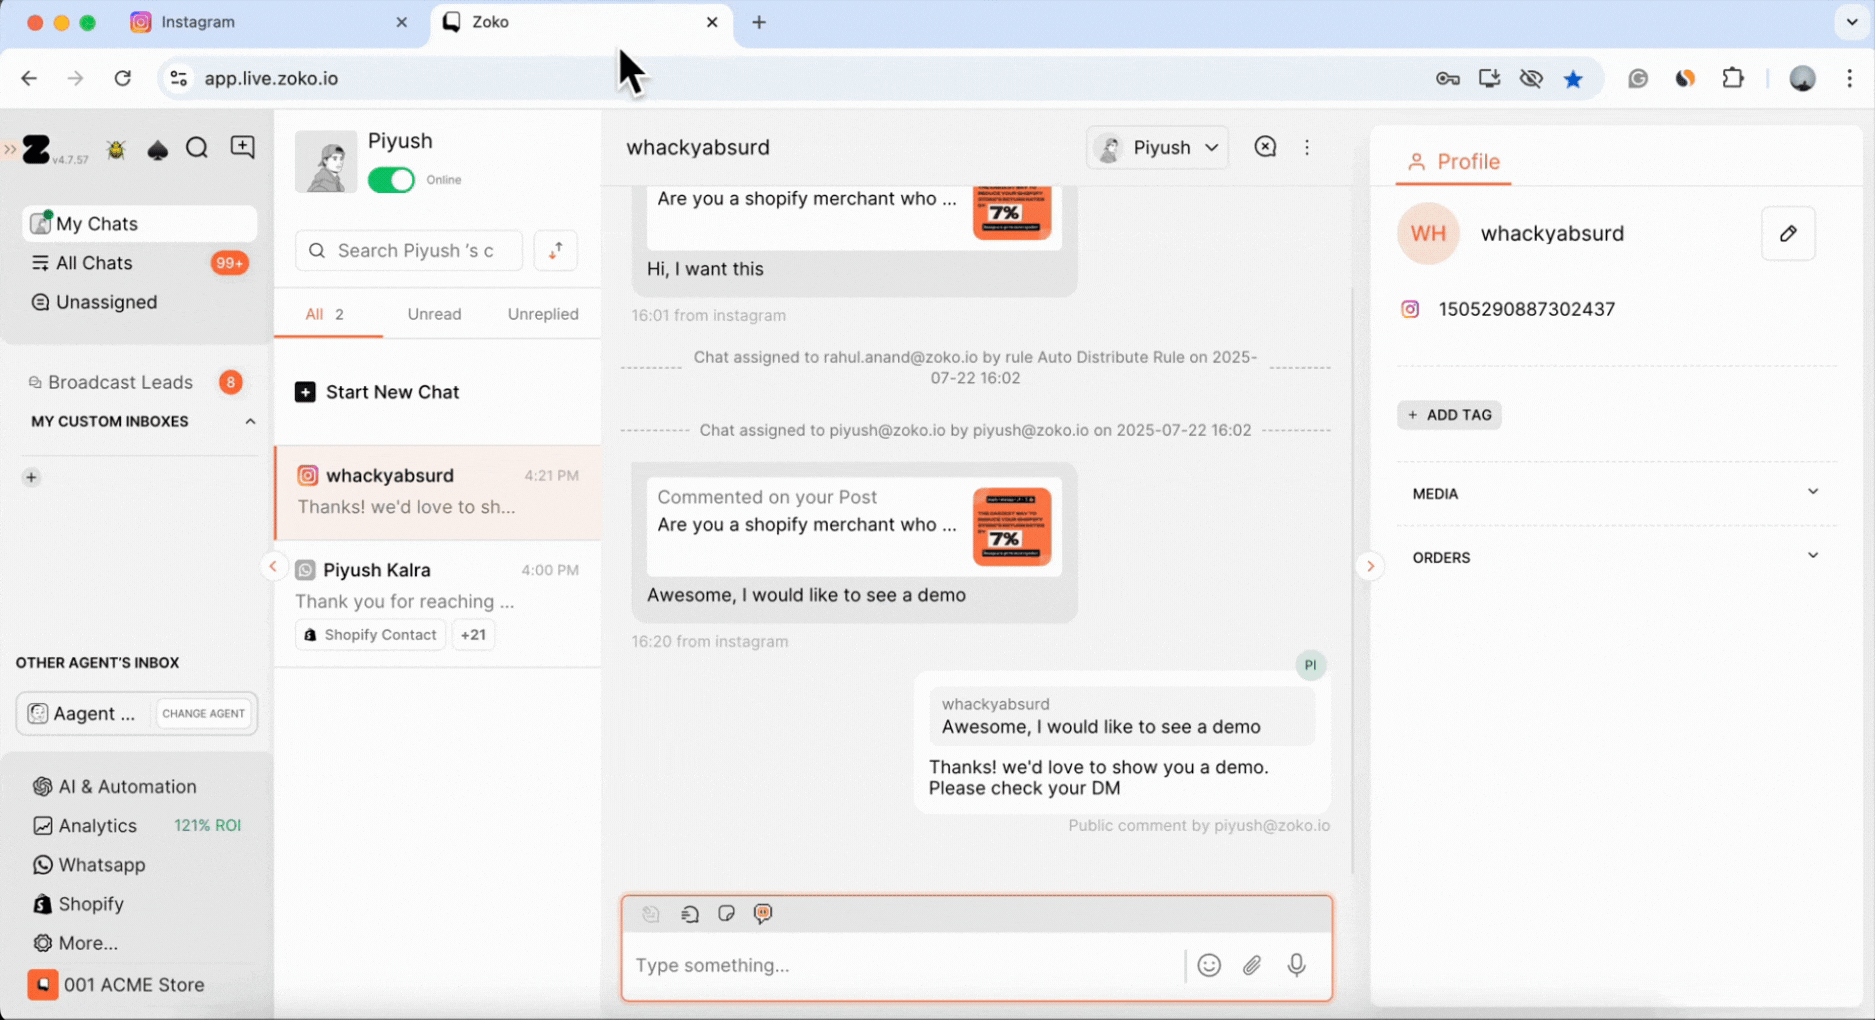Open the browser extensions puzzle icon
The width and height of the screenshot is (1875, 1020).
point(1733,78)
